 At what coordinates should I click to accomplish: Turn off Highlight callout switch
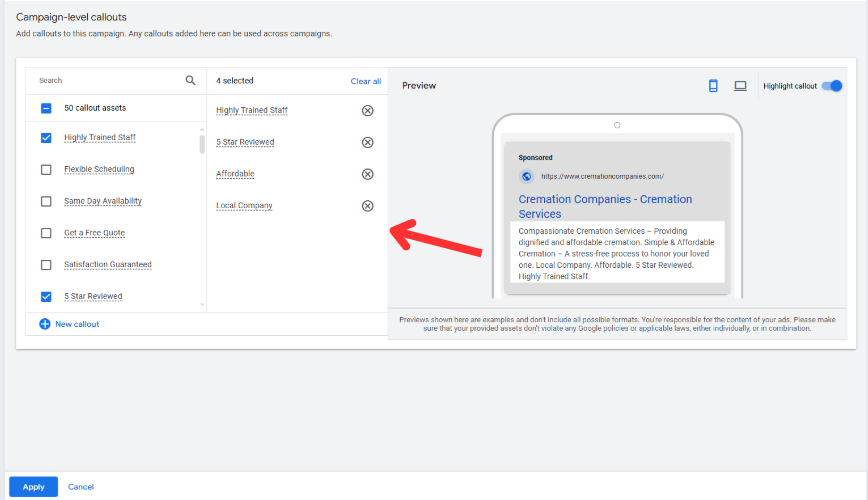click(831, 86)
